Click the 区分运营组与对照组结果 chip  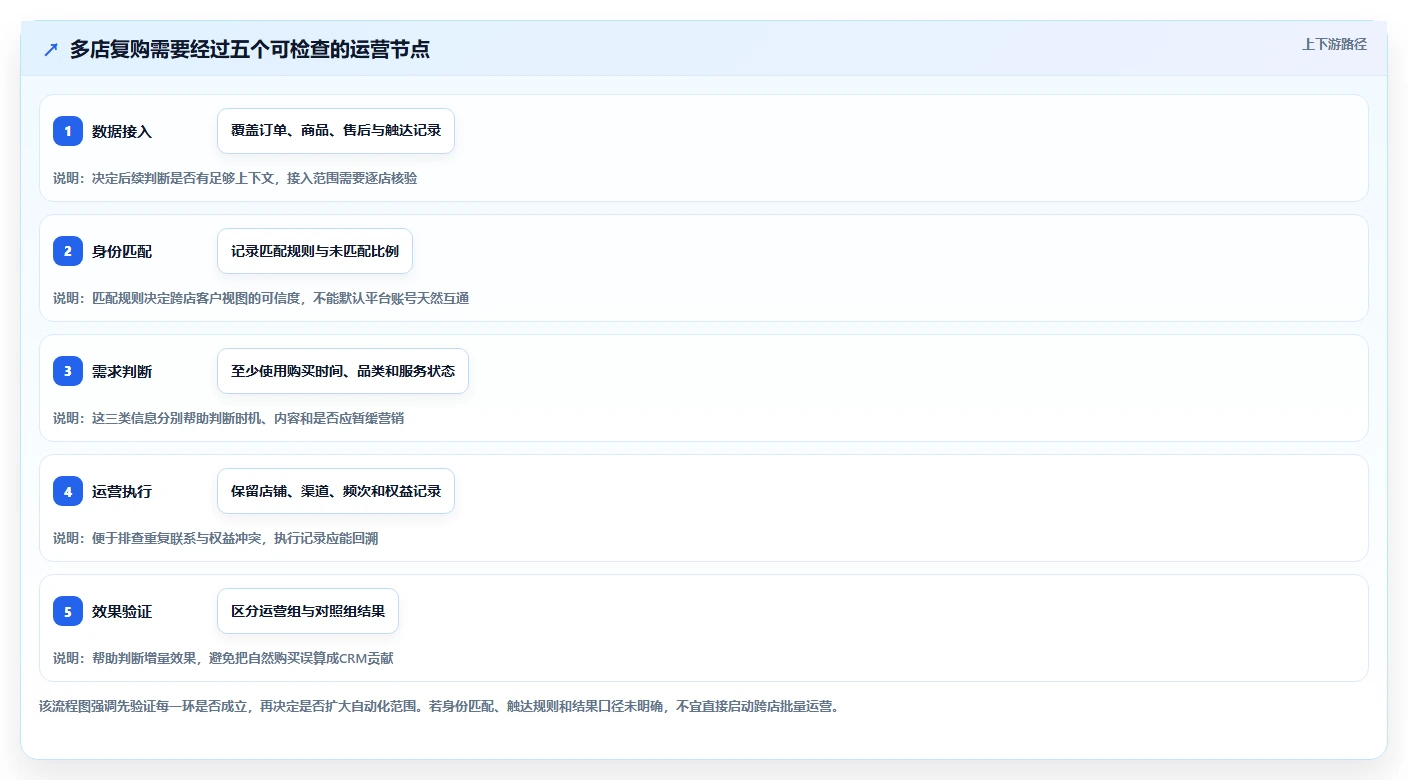(x=308, y=611)
